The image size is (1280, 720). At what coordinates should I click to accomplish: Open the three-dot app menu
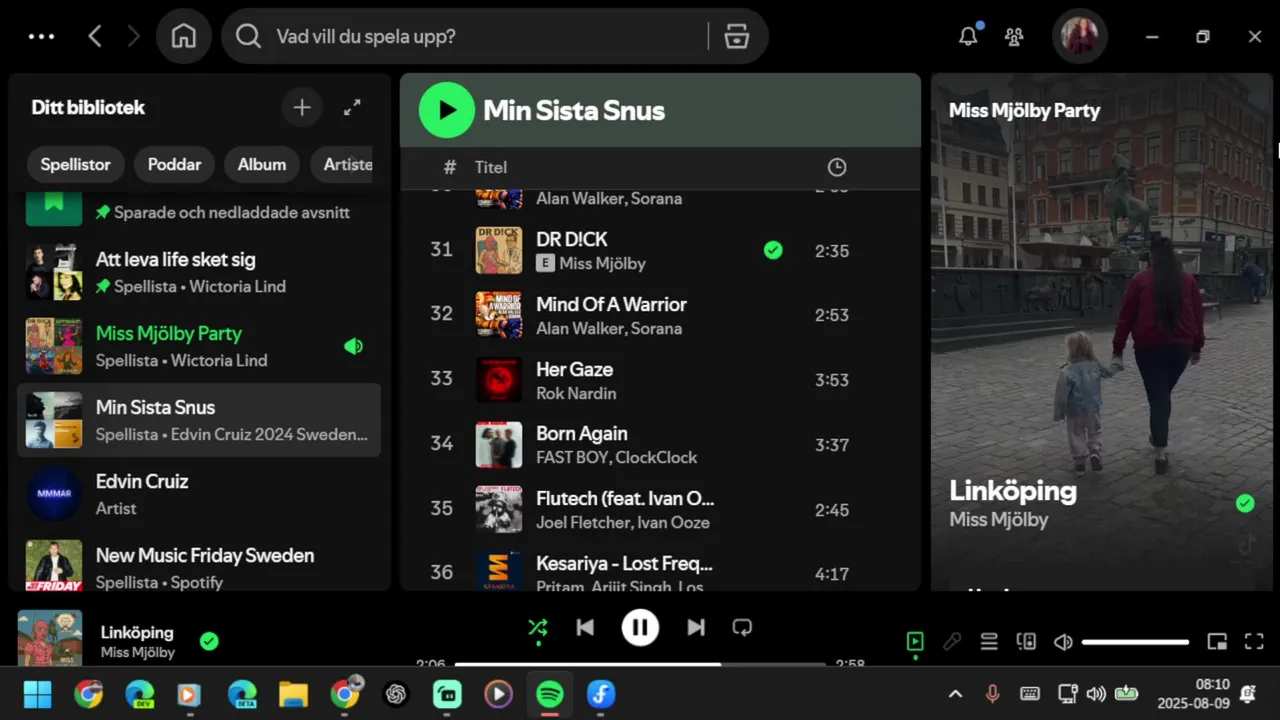(x=42, y=37)
